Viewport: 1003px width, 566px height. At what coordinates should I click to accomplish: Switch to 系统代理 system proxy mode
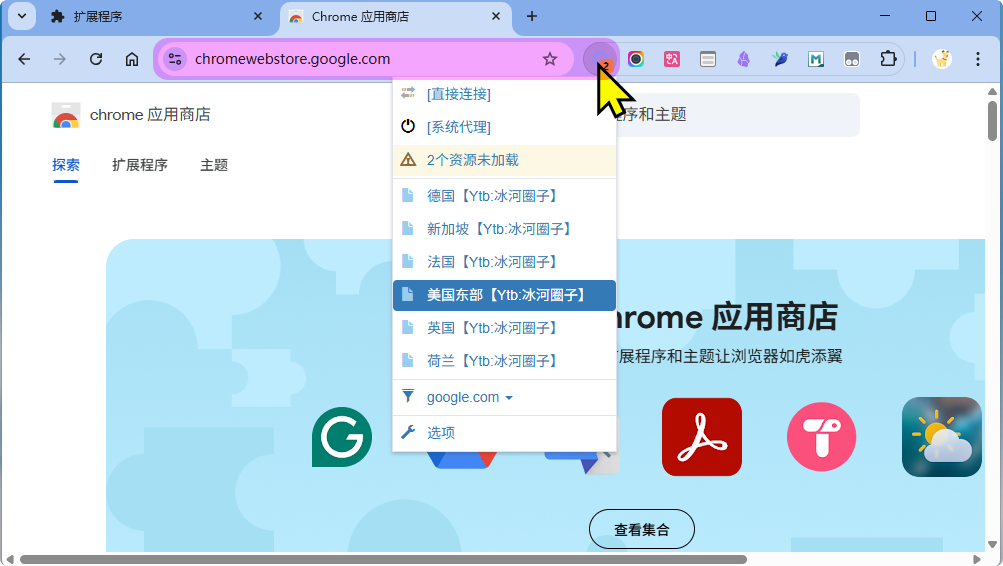point(458,127)
